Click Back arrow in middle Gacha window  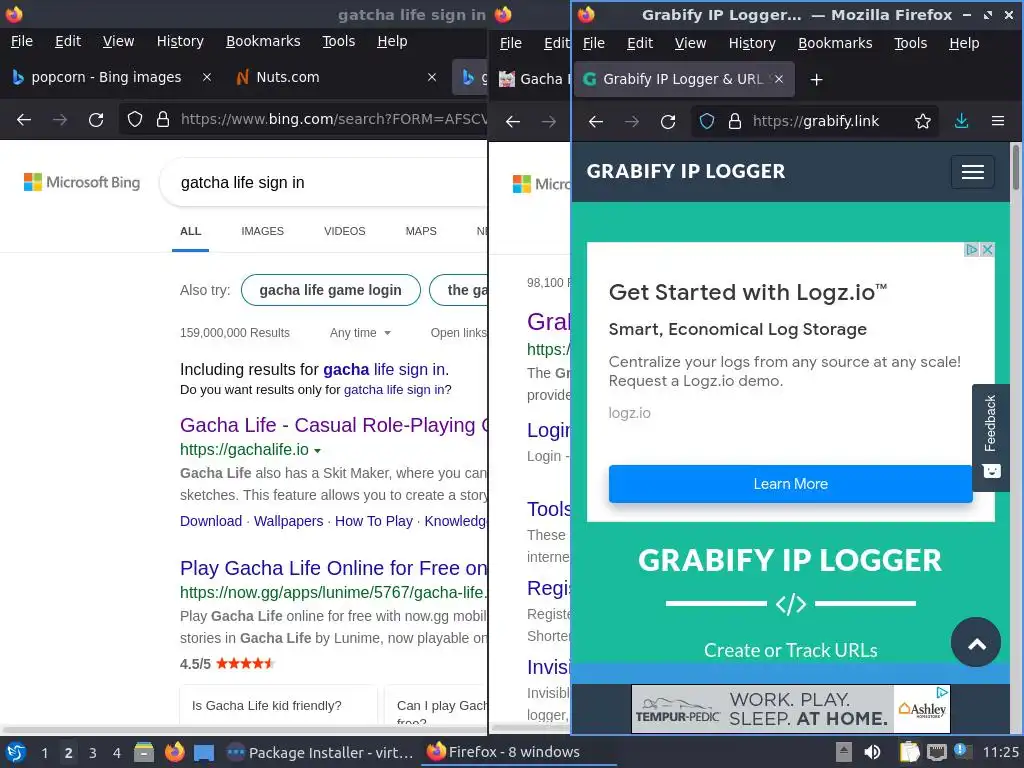[513, 121]
